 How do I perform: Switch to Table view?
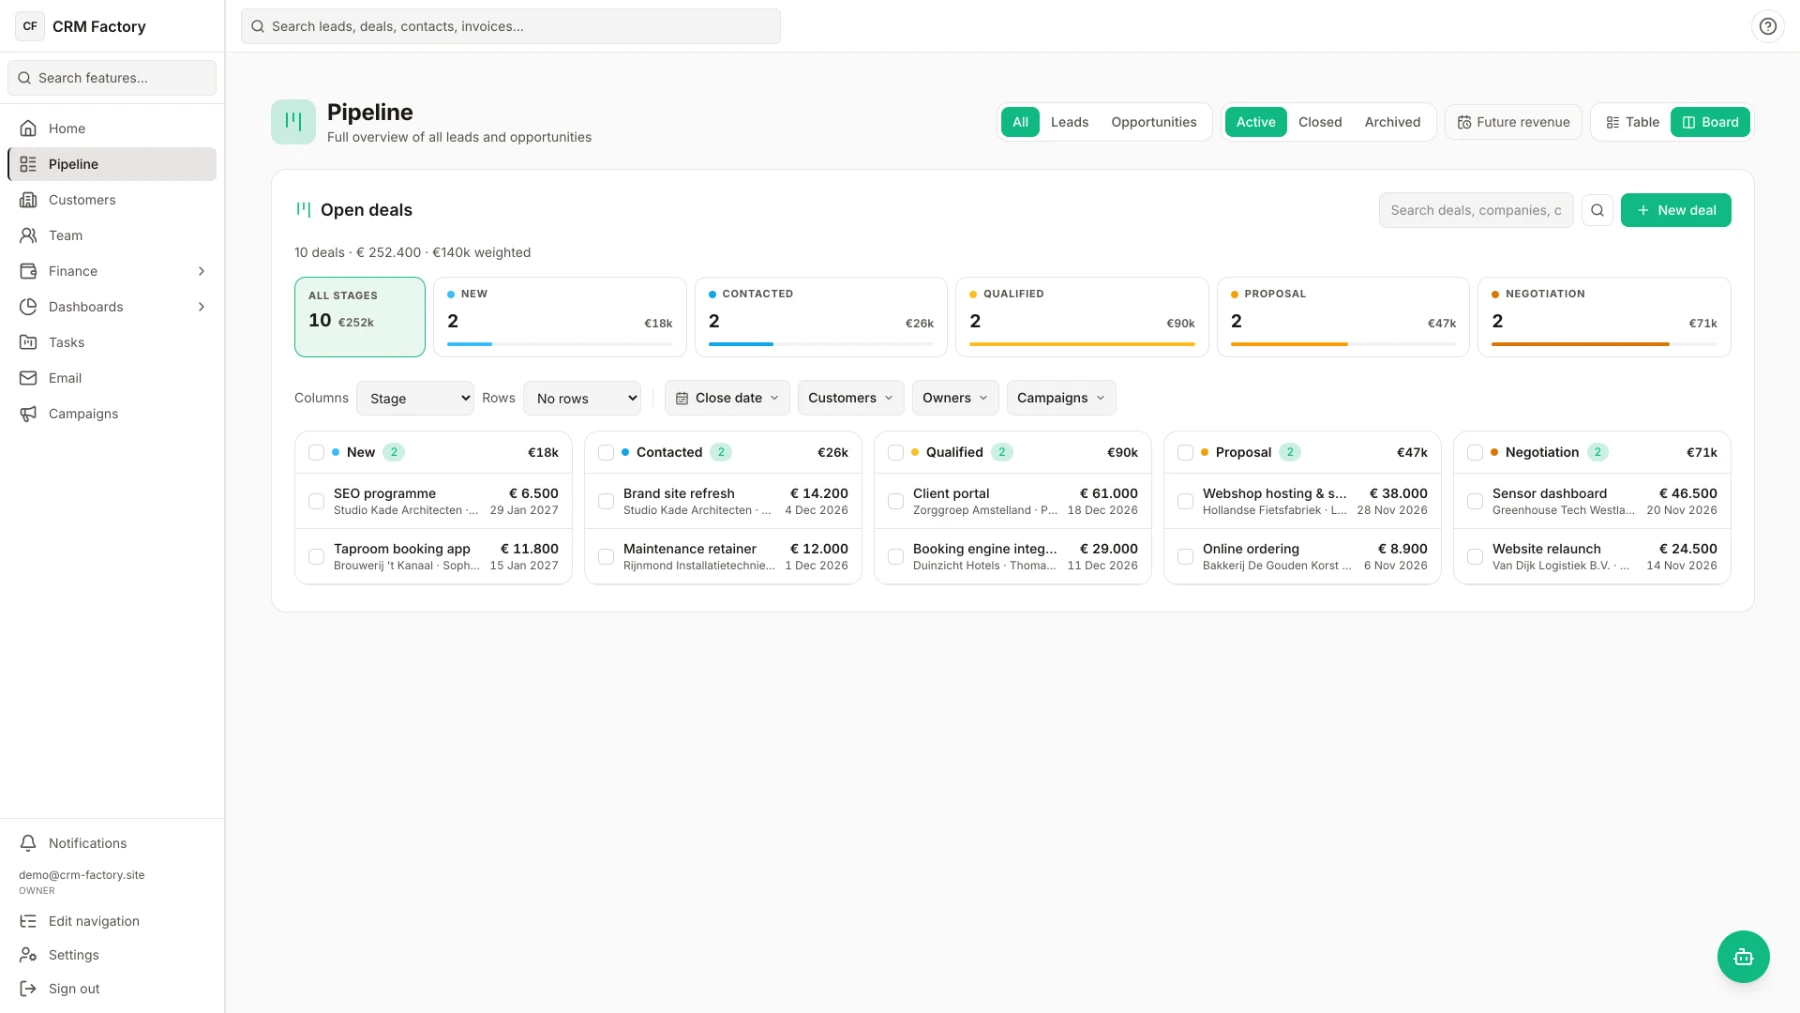click(1632, 122)
